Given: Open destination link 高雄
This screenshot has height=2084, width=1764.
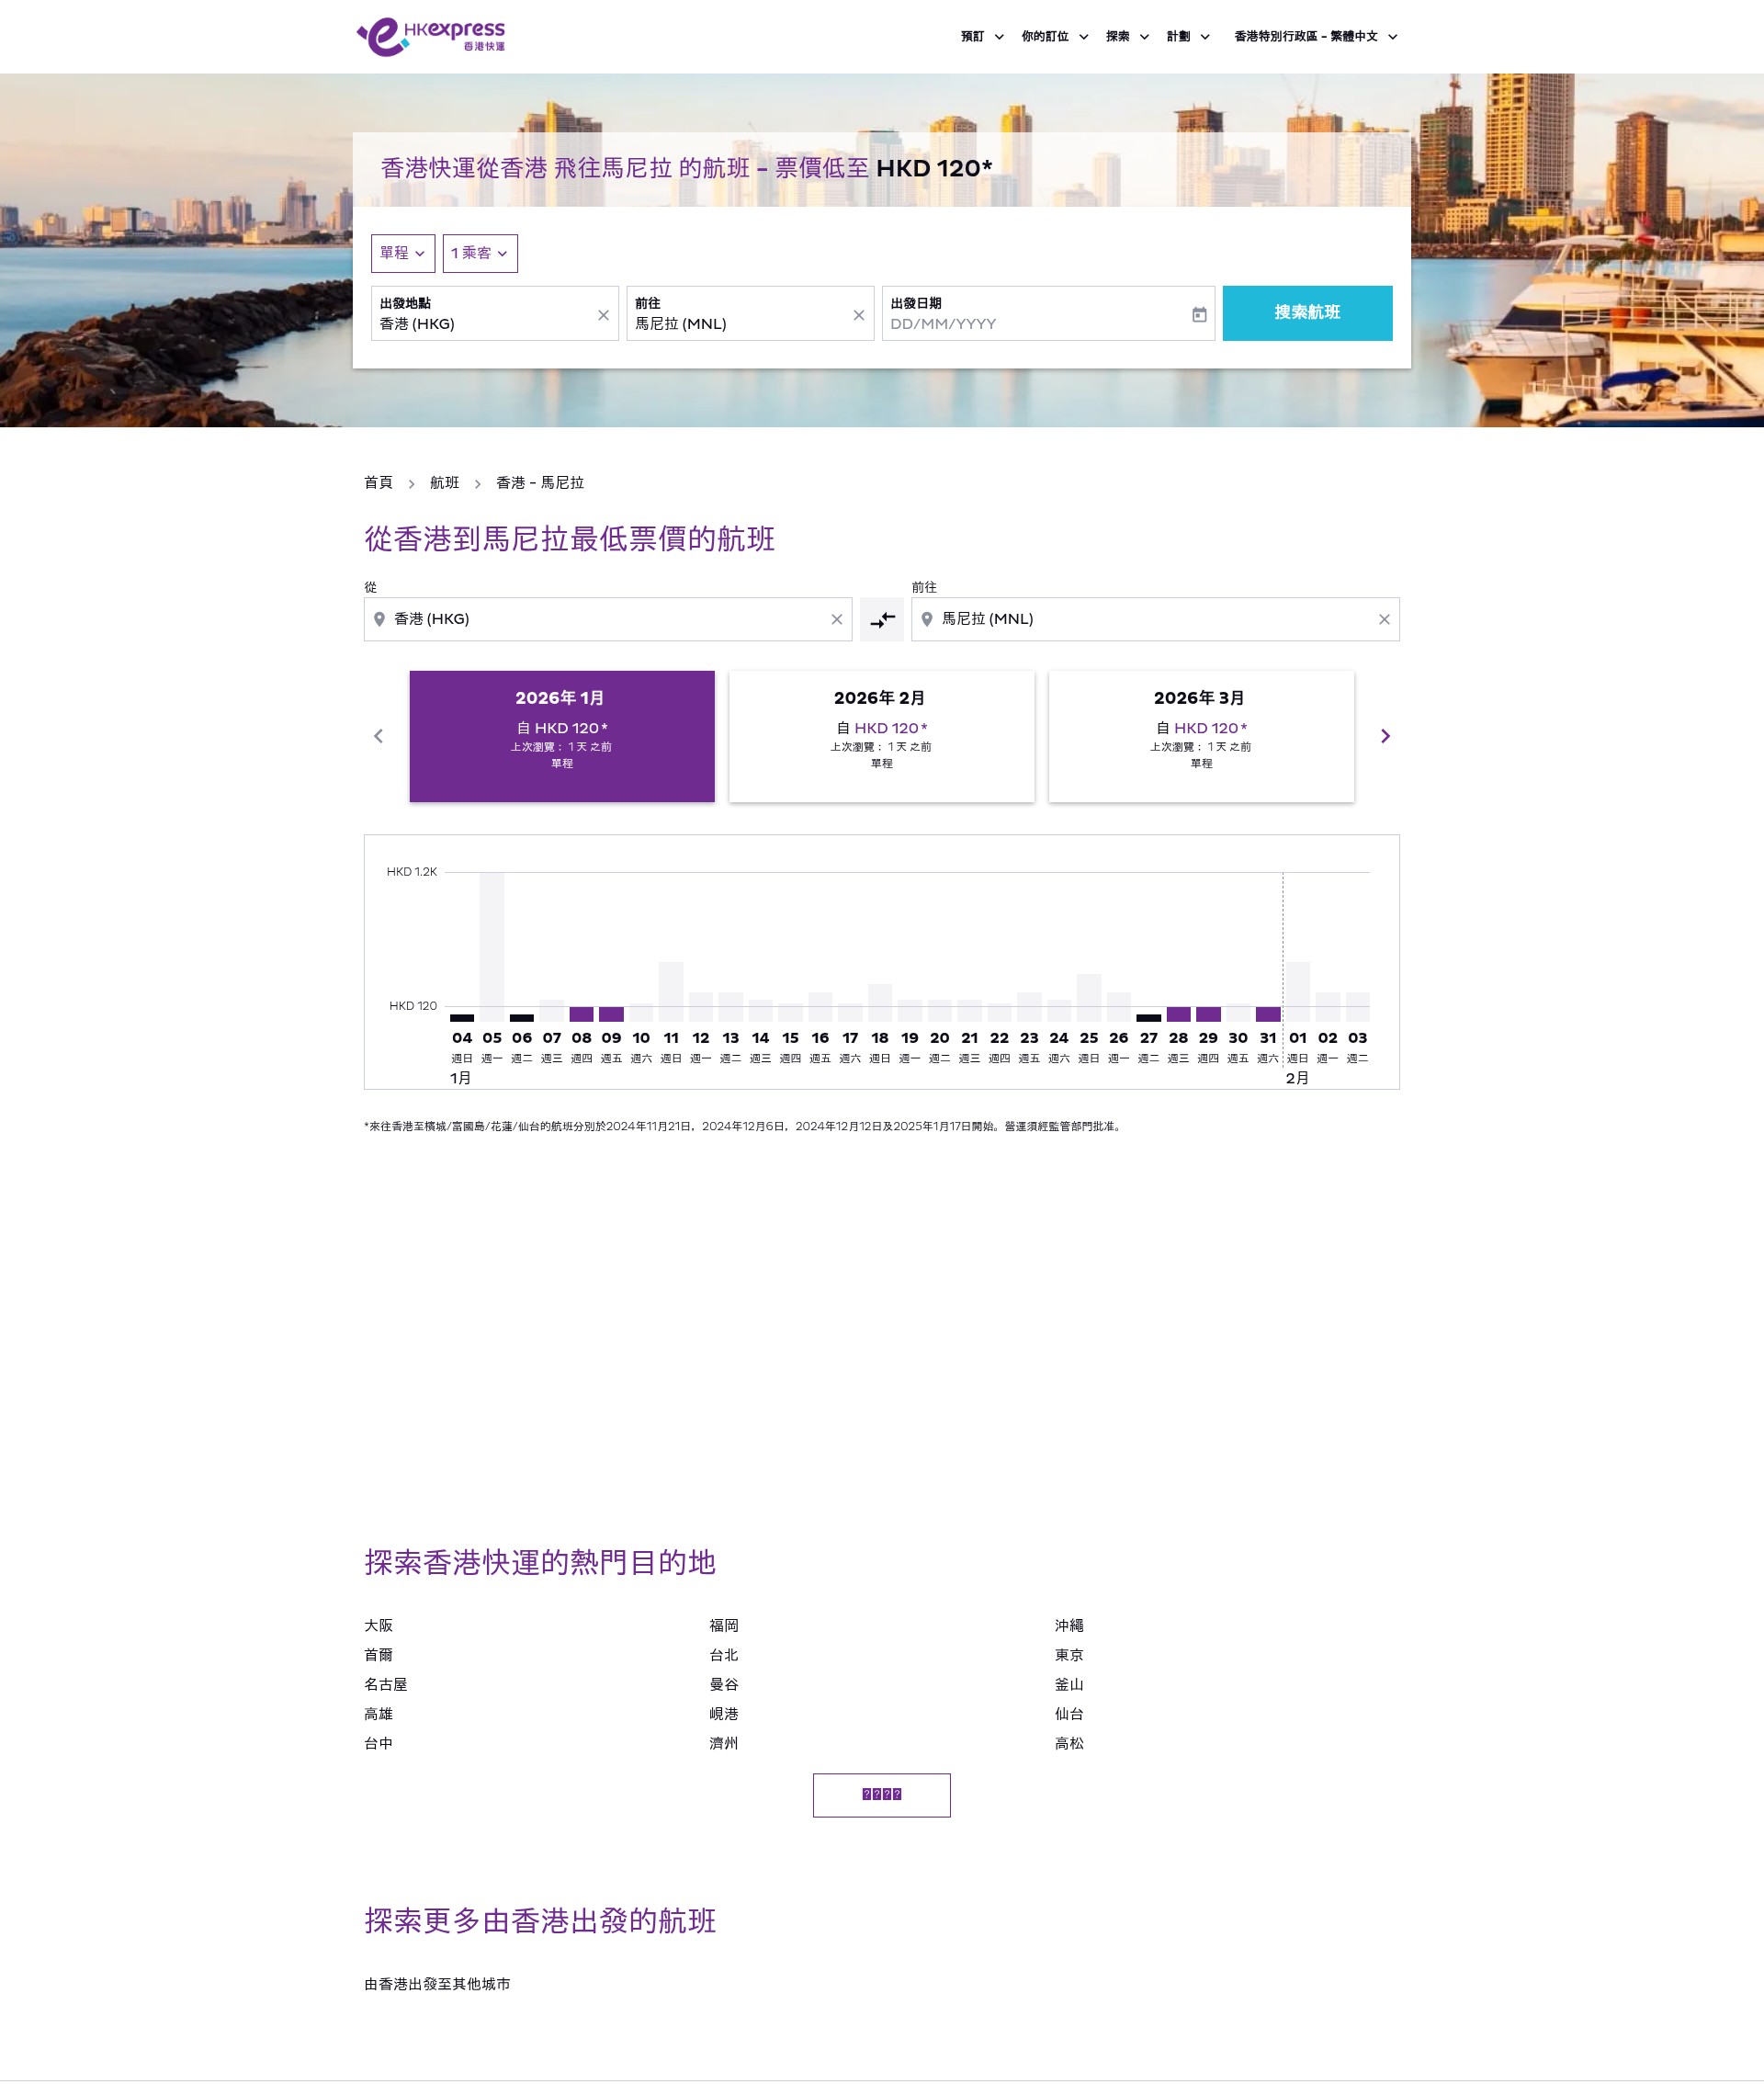Looking at the screenshot, I should click(x=378, y=1714).
